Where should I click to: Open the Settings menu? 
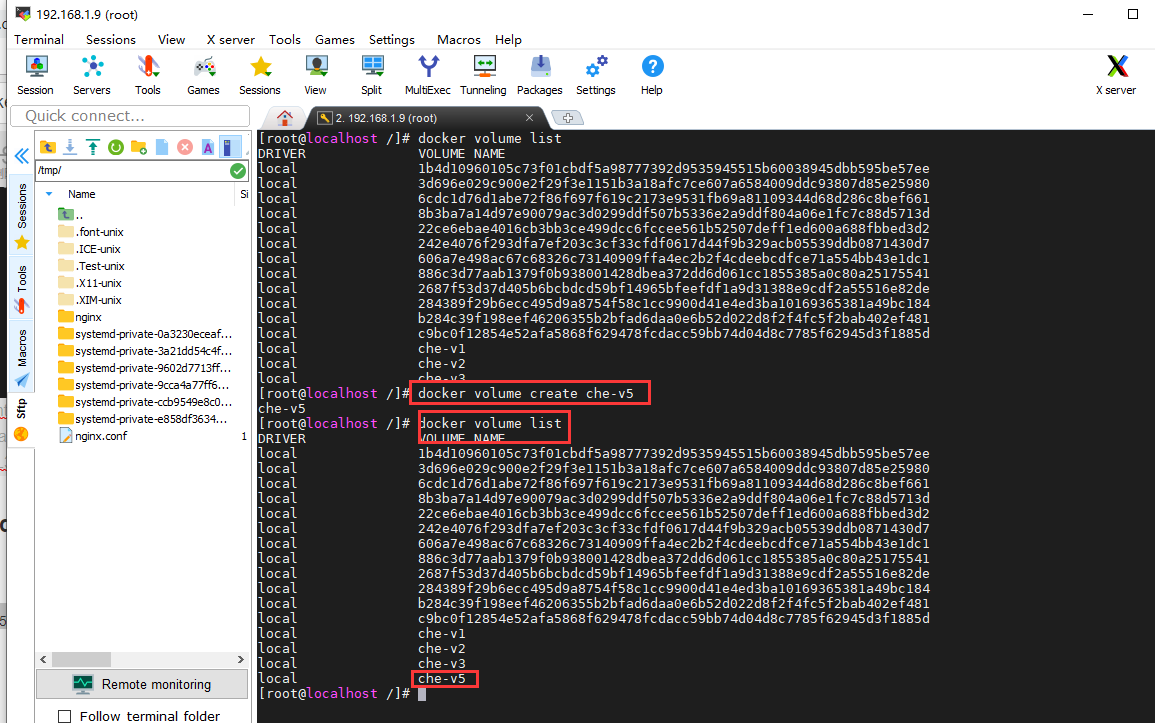pyautogui.click(x=392, y=40)
